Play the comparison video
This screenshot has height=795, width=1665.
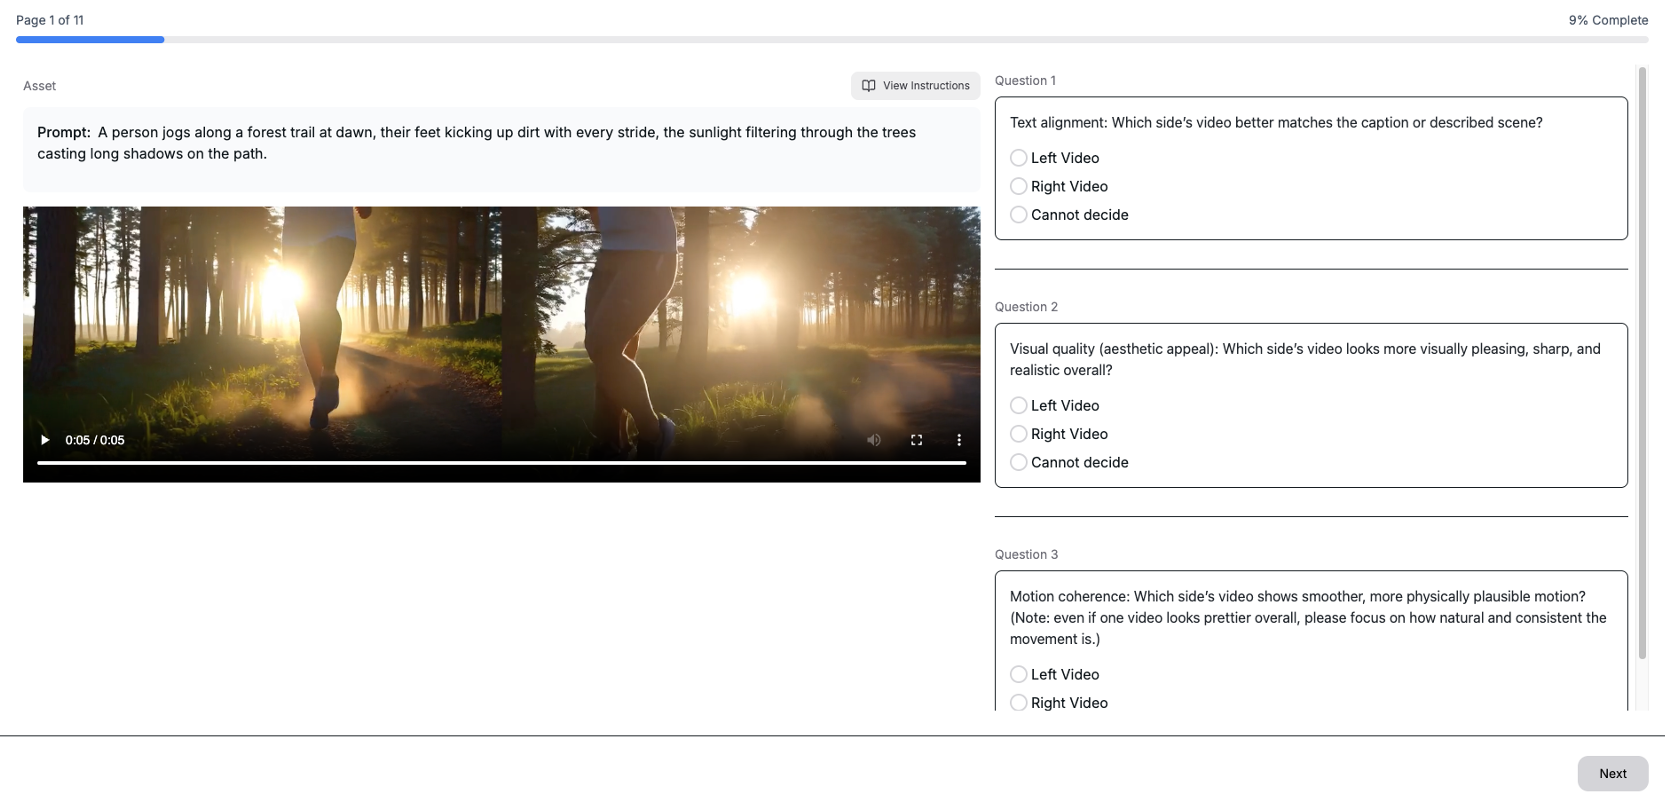point(45,440)
